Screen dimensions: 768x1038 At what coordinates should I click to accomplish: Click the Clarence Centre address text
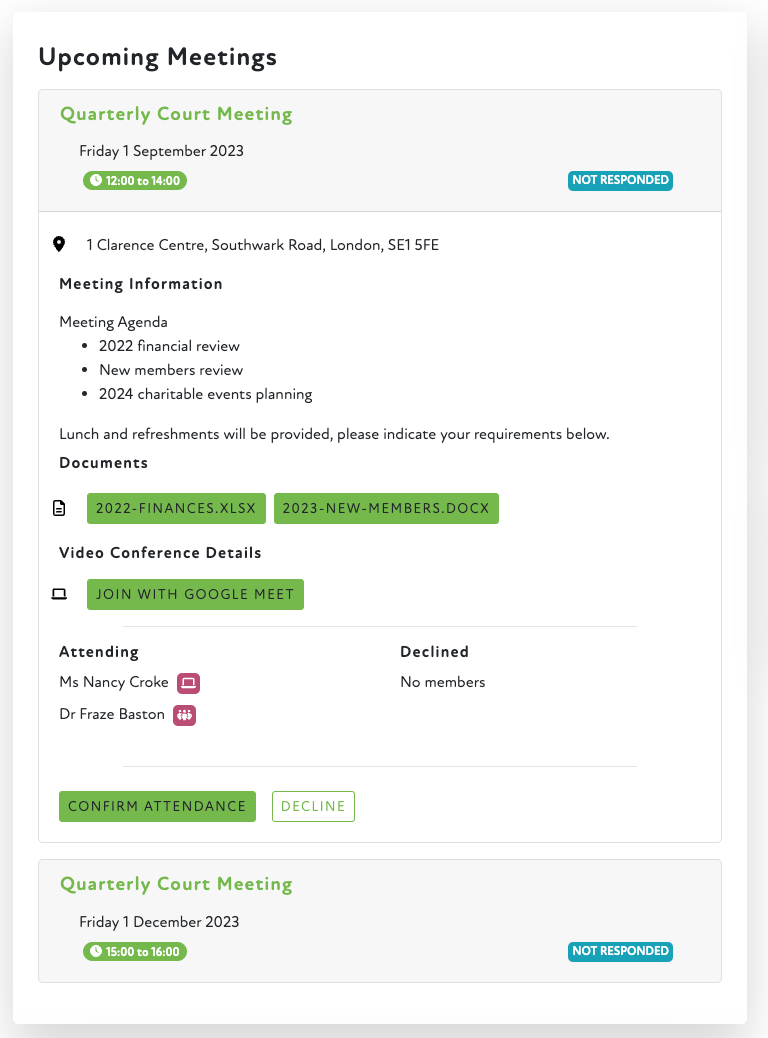(x=262, y=245)
